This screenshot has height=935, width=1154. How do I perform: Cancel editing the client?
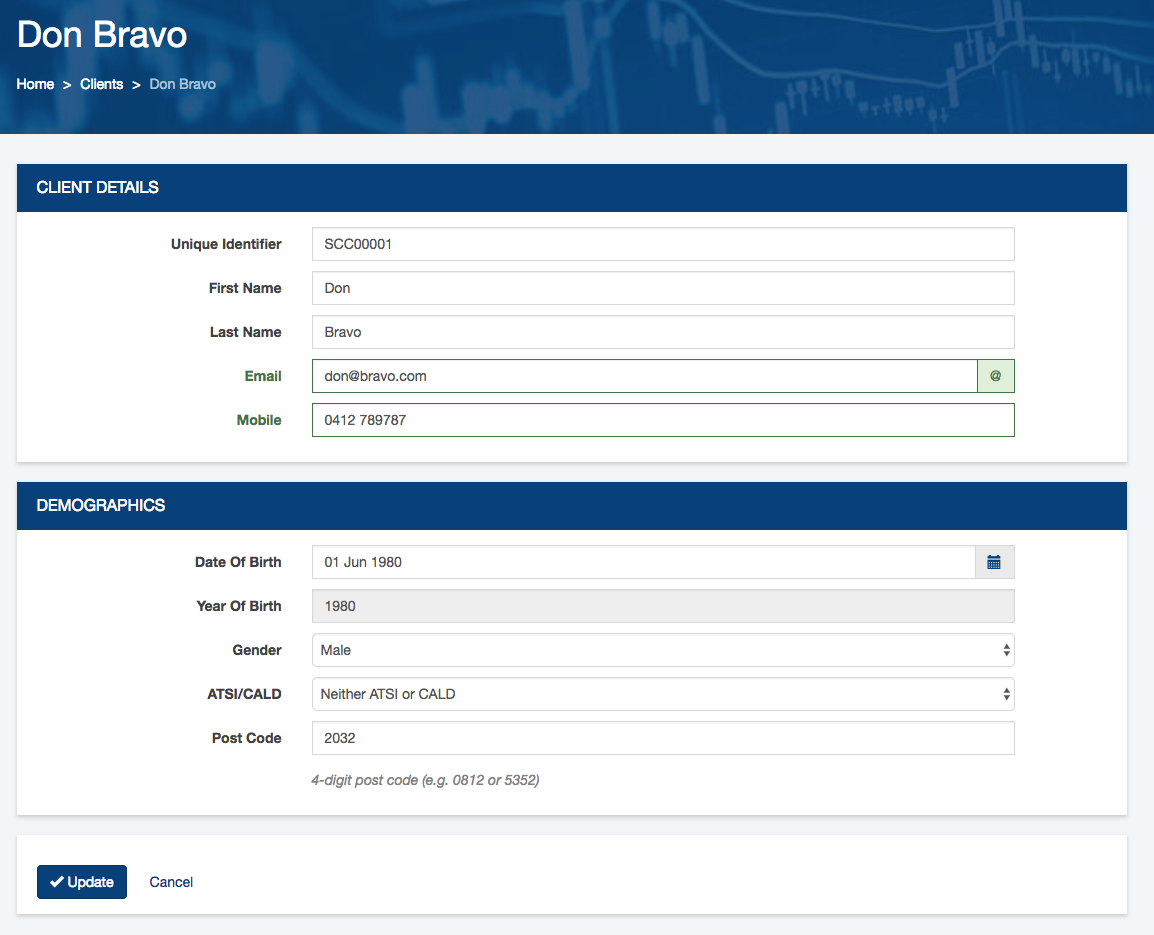click(x=171, y=882)
